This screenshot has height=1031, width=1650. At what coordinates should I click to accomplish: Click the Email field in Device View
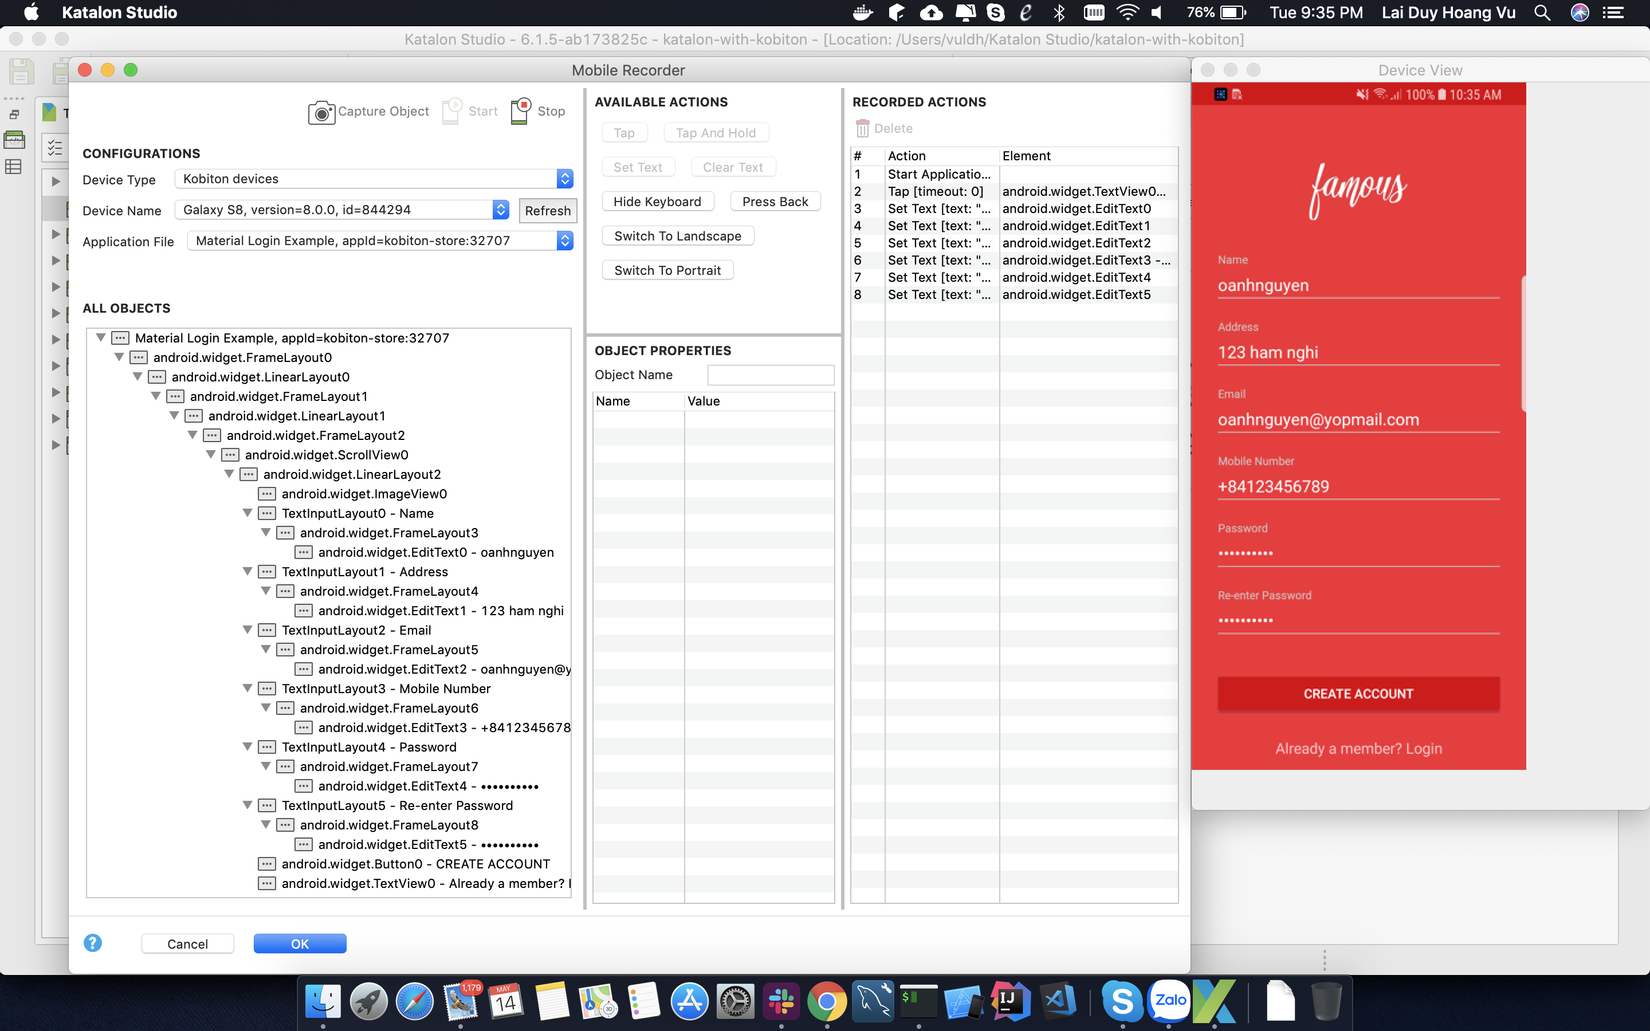(1358, 420)
